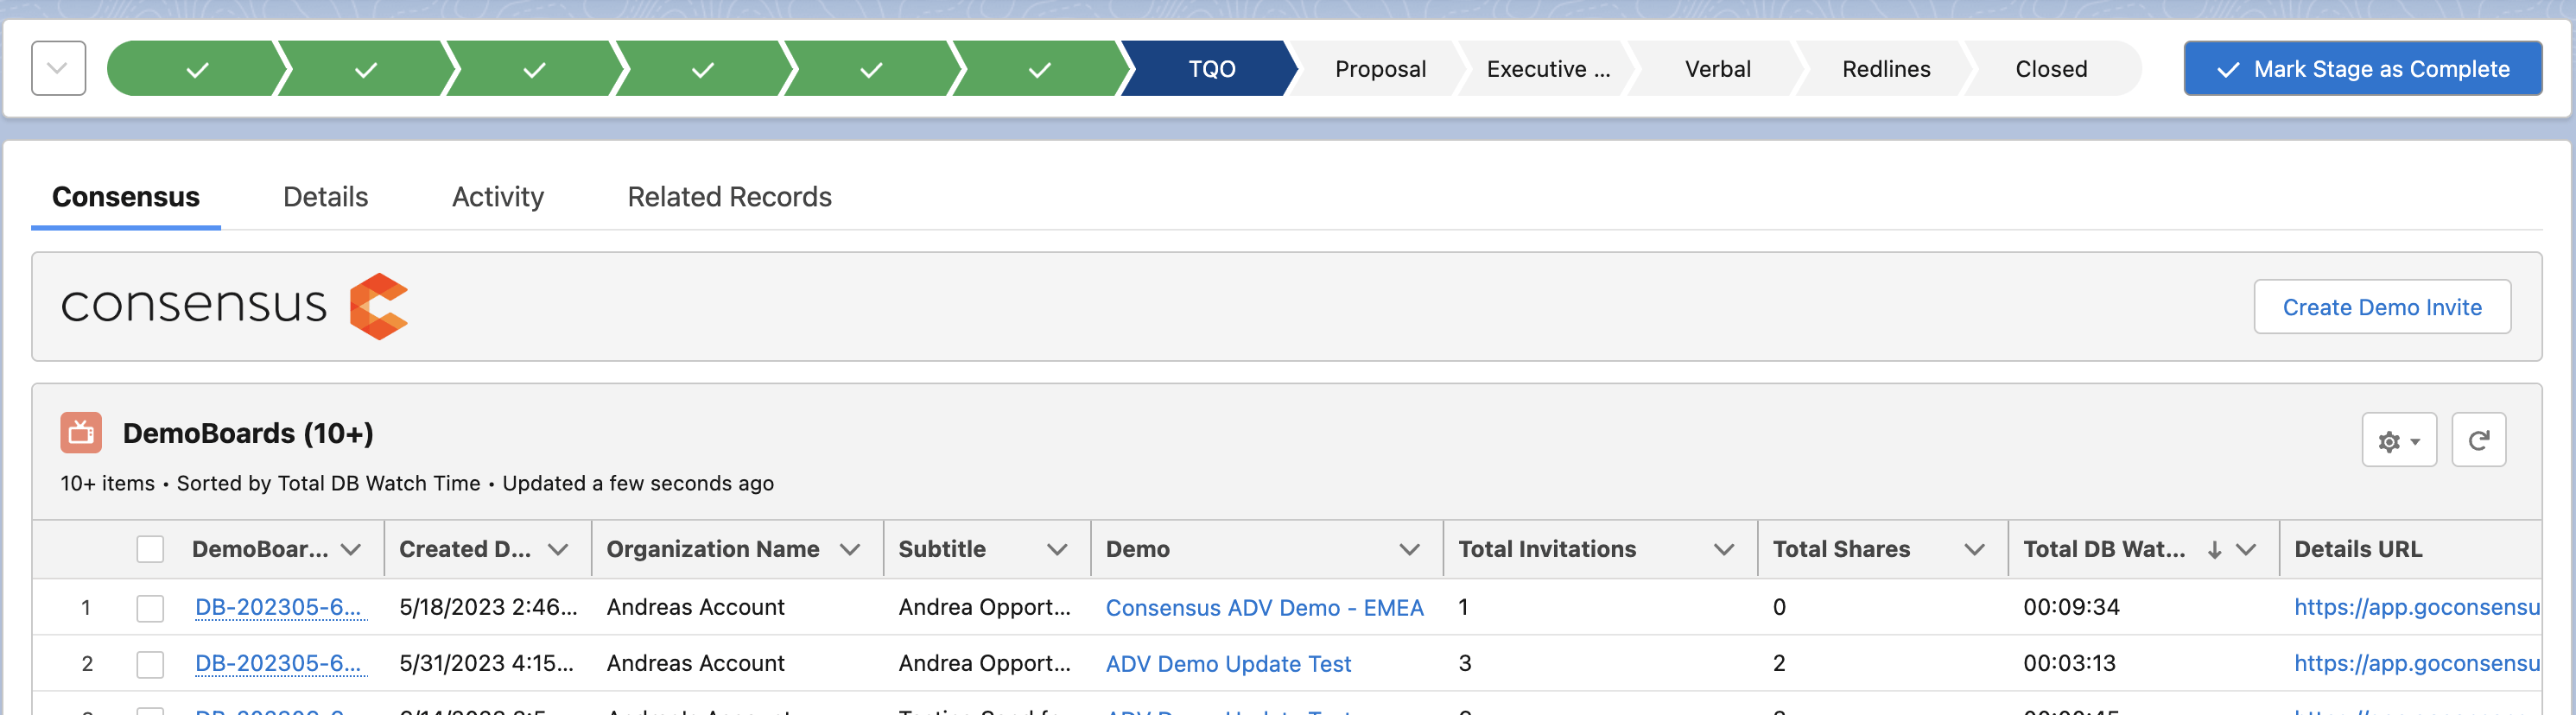2576x715 pixels.
Task: Select the Redlines stage
Action: pos(1886,69)
